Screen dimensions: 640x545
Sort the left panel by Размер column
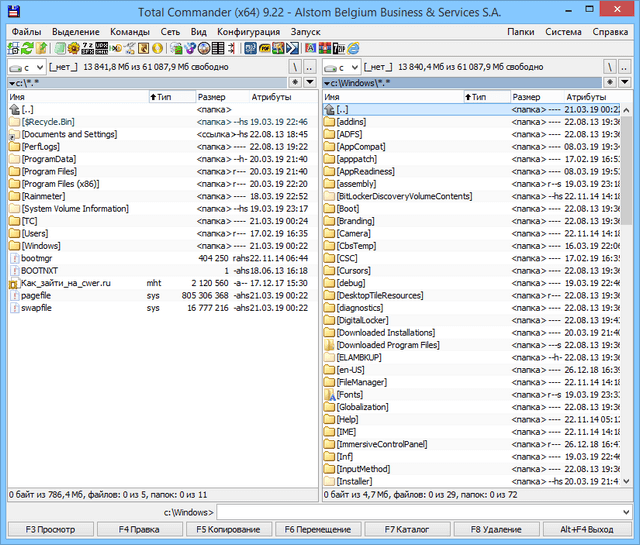tap(211, 97)
